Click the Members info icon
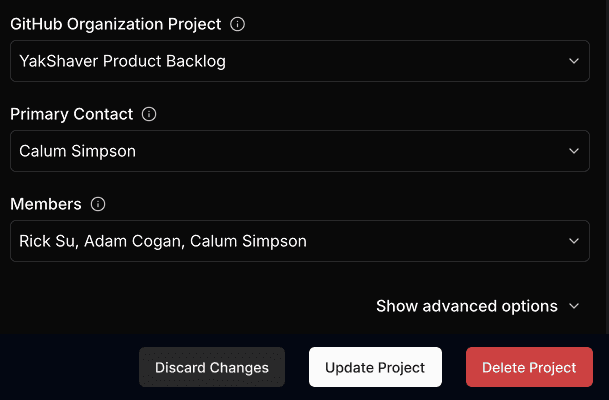Screen dimensions: 609x400 pos(98,204)
